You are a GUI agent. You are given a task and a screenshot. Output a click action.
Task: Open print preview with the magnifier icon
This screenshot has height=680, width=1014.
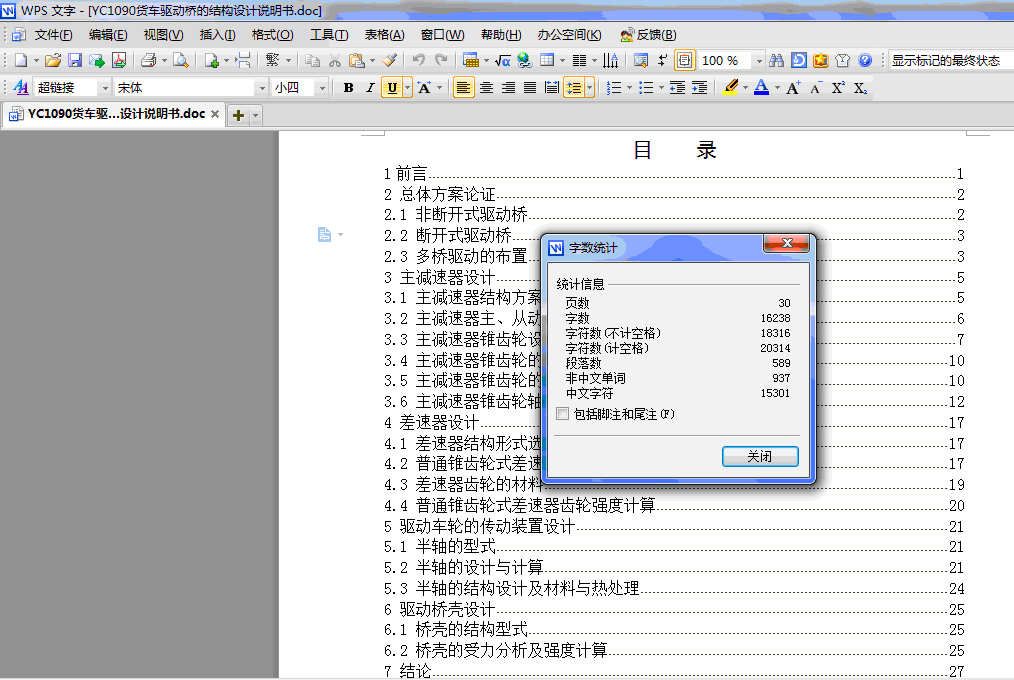click(181, 61)
